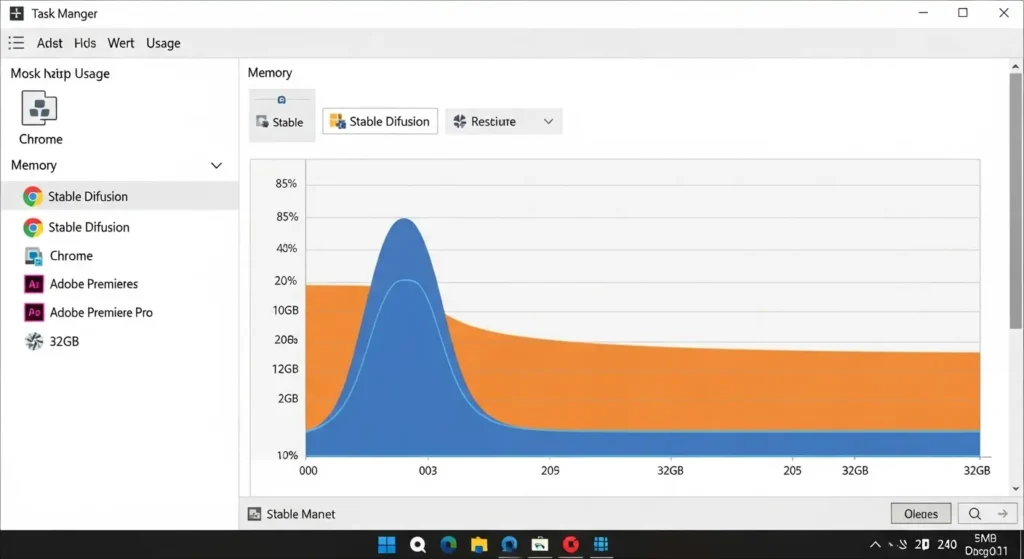Collapse the Memory section in sidebar

[x=216, y=166]
